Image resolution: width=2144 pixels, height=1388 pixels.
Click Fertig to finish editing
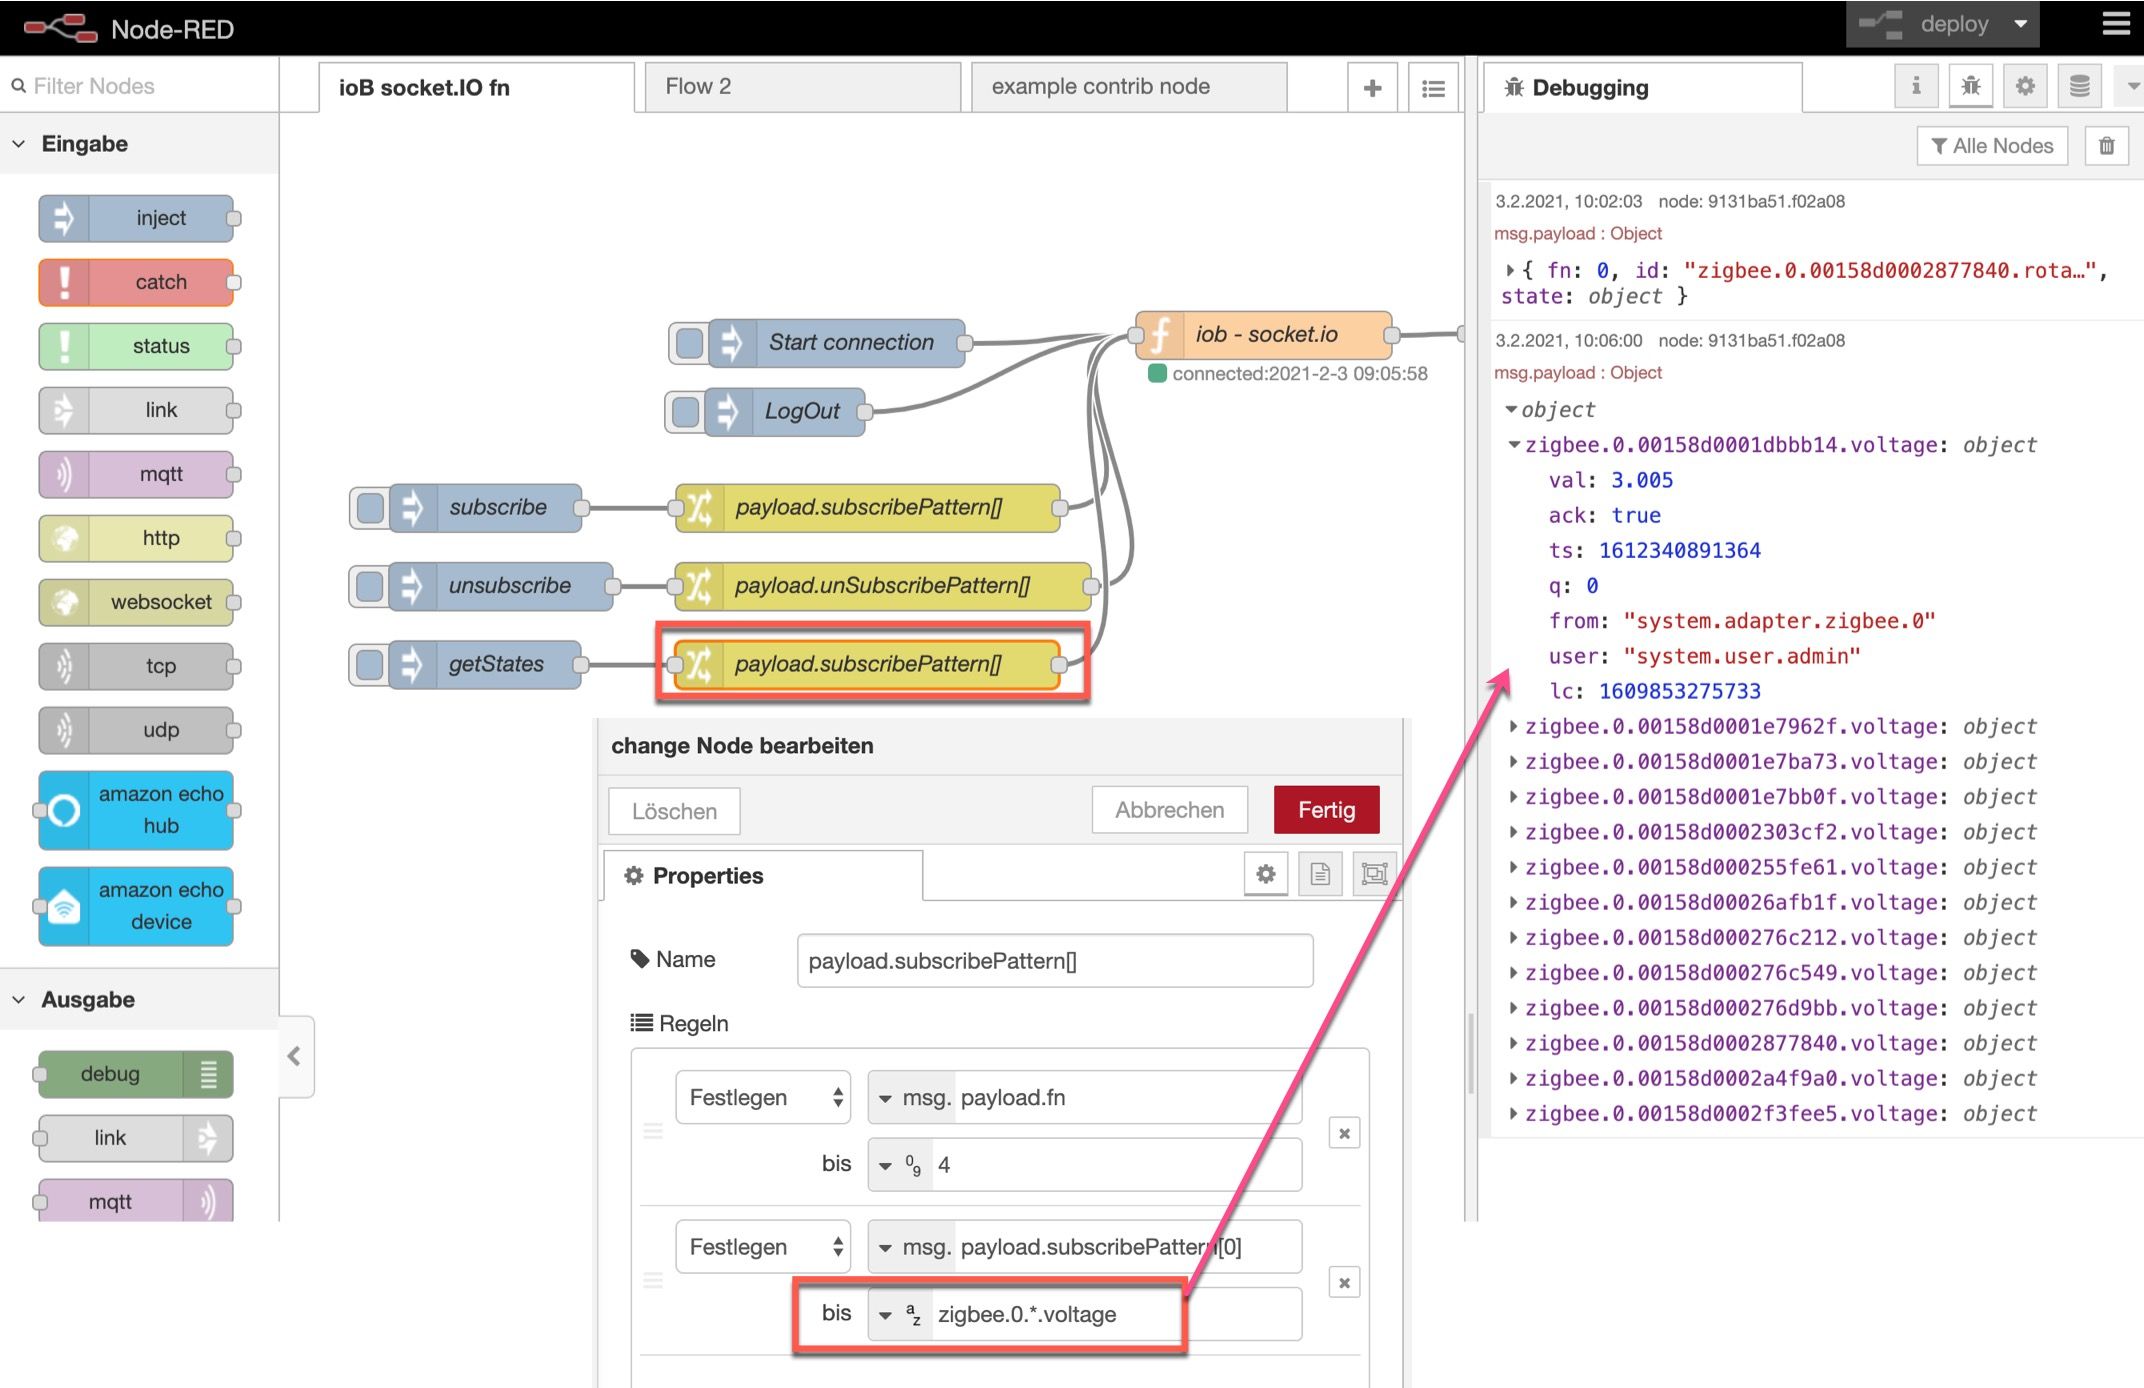[x=1326, y=810]
